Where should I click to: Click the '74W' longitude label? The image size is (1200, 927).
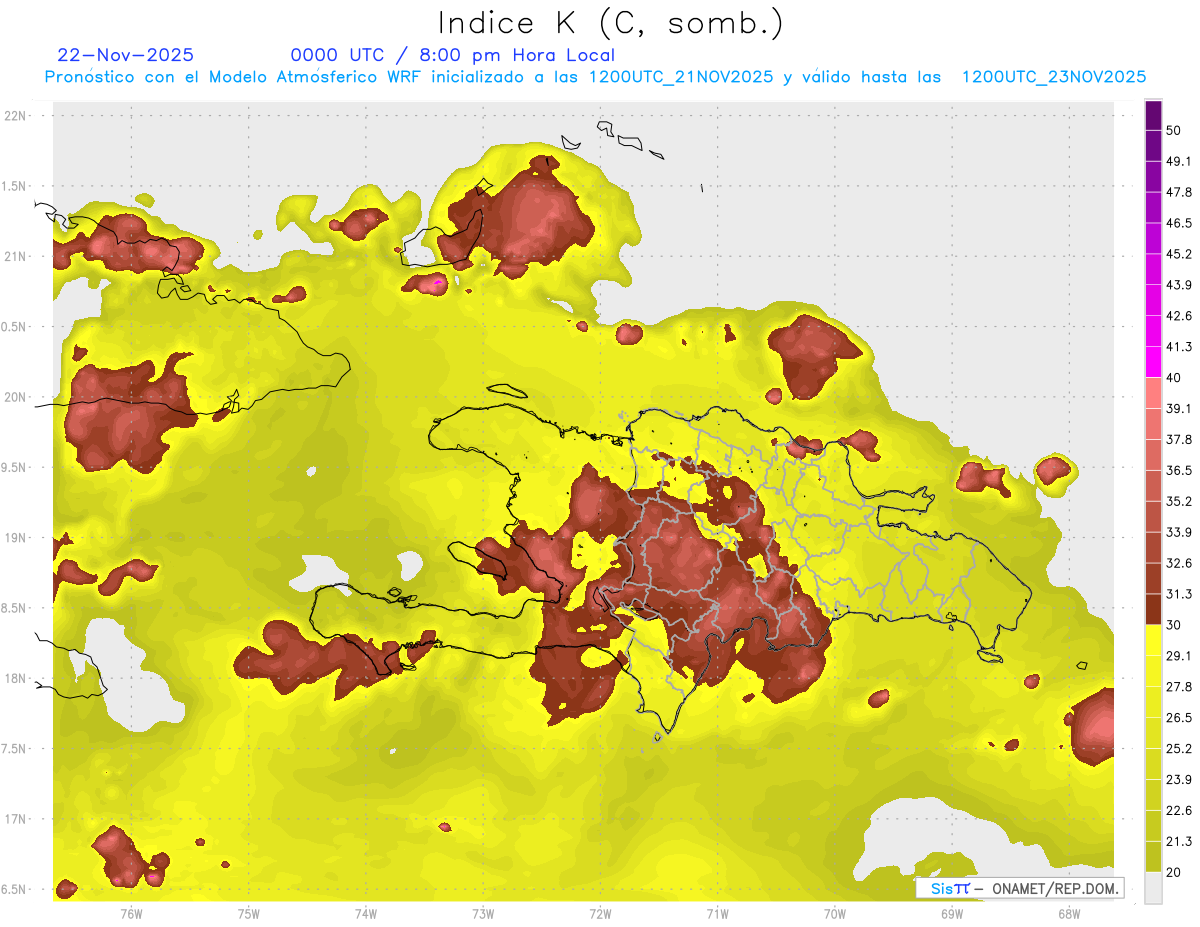pyautogui.click(x=366, y=914)
